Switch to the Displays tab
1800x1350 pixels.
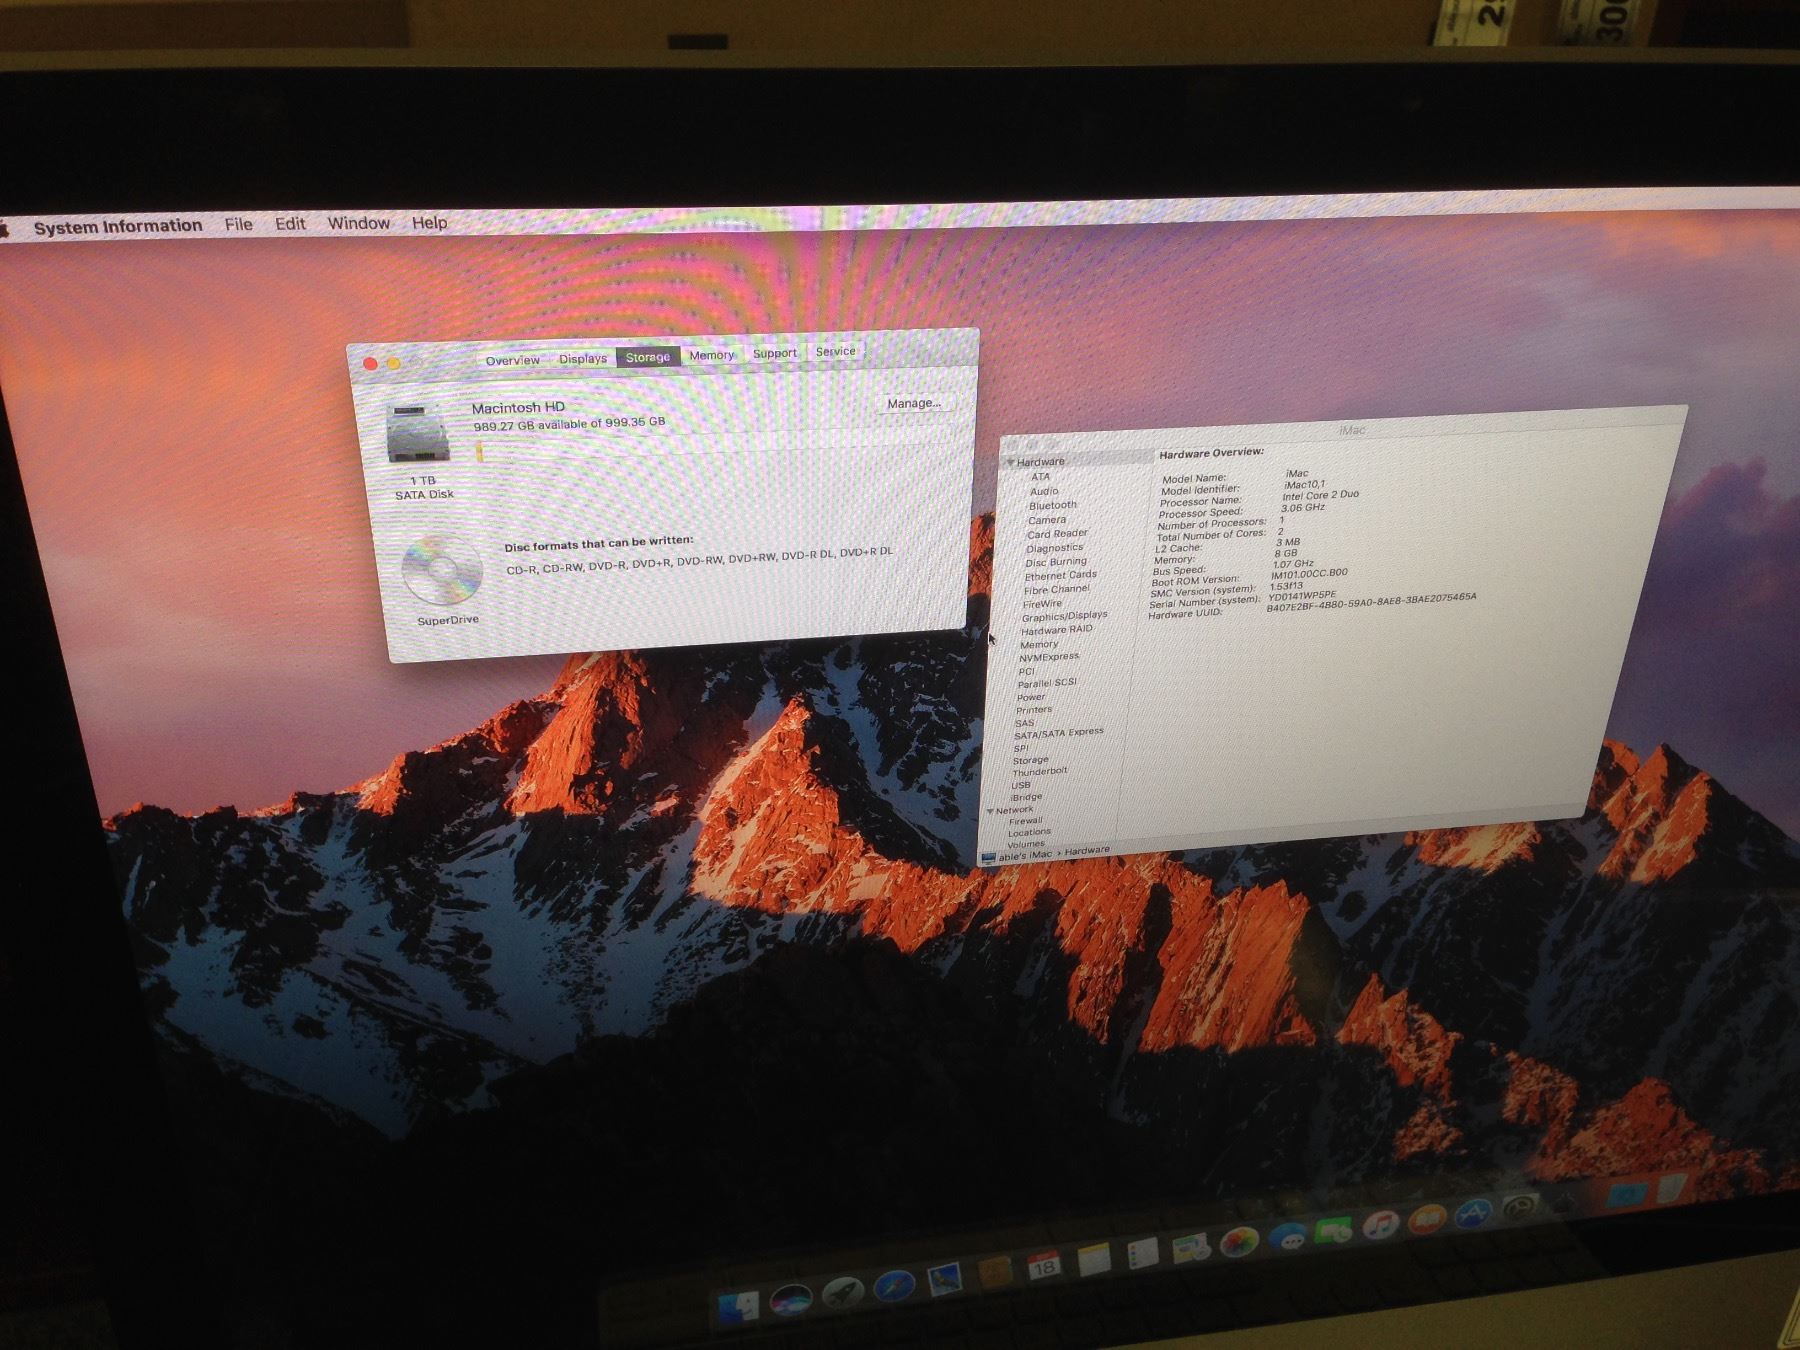coord(583,359)
